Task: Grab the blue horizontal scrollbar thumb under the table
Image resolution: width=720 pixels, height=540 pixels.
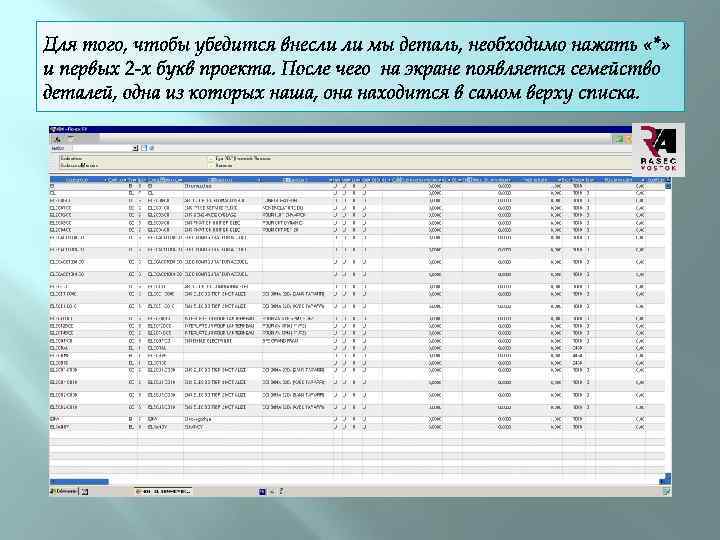Action: click(79, 482)
